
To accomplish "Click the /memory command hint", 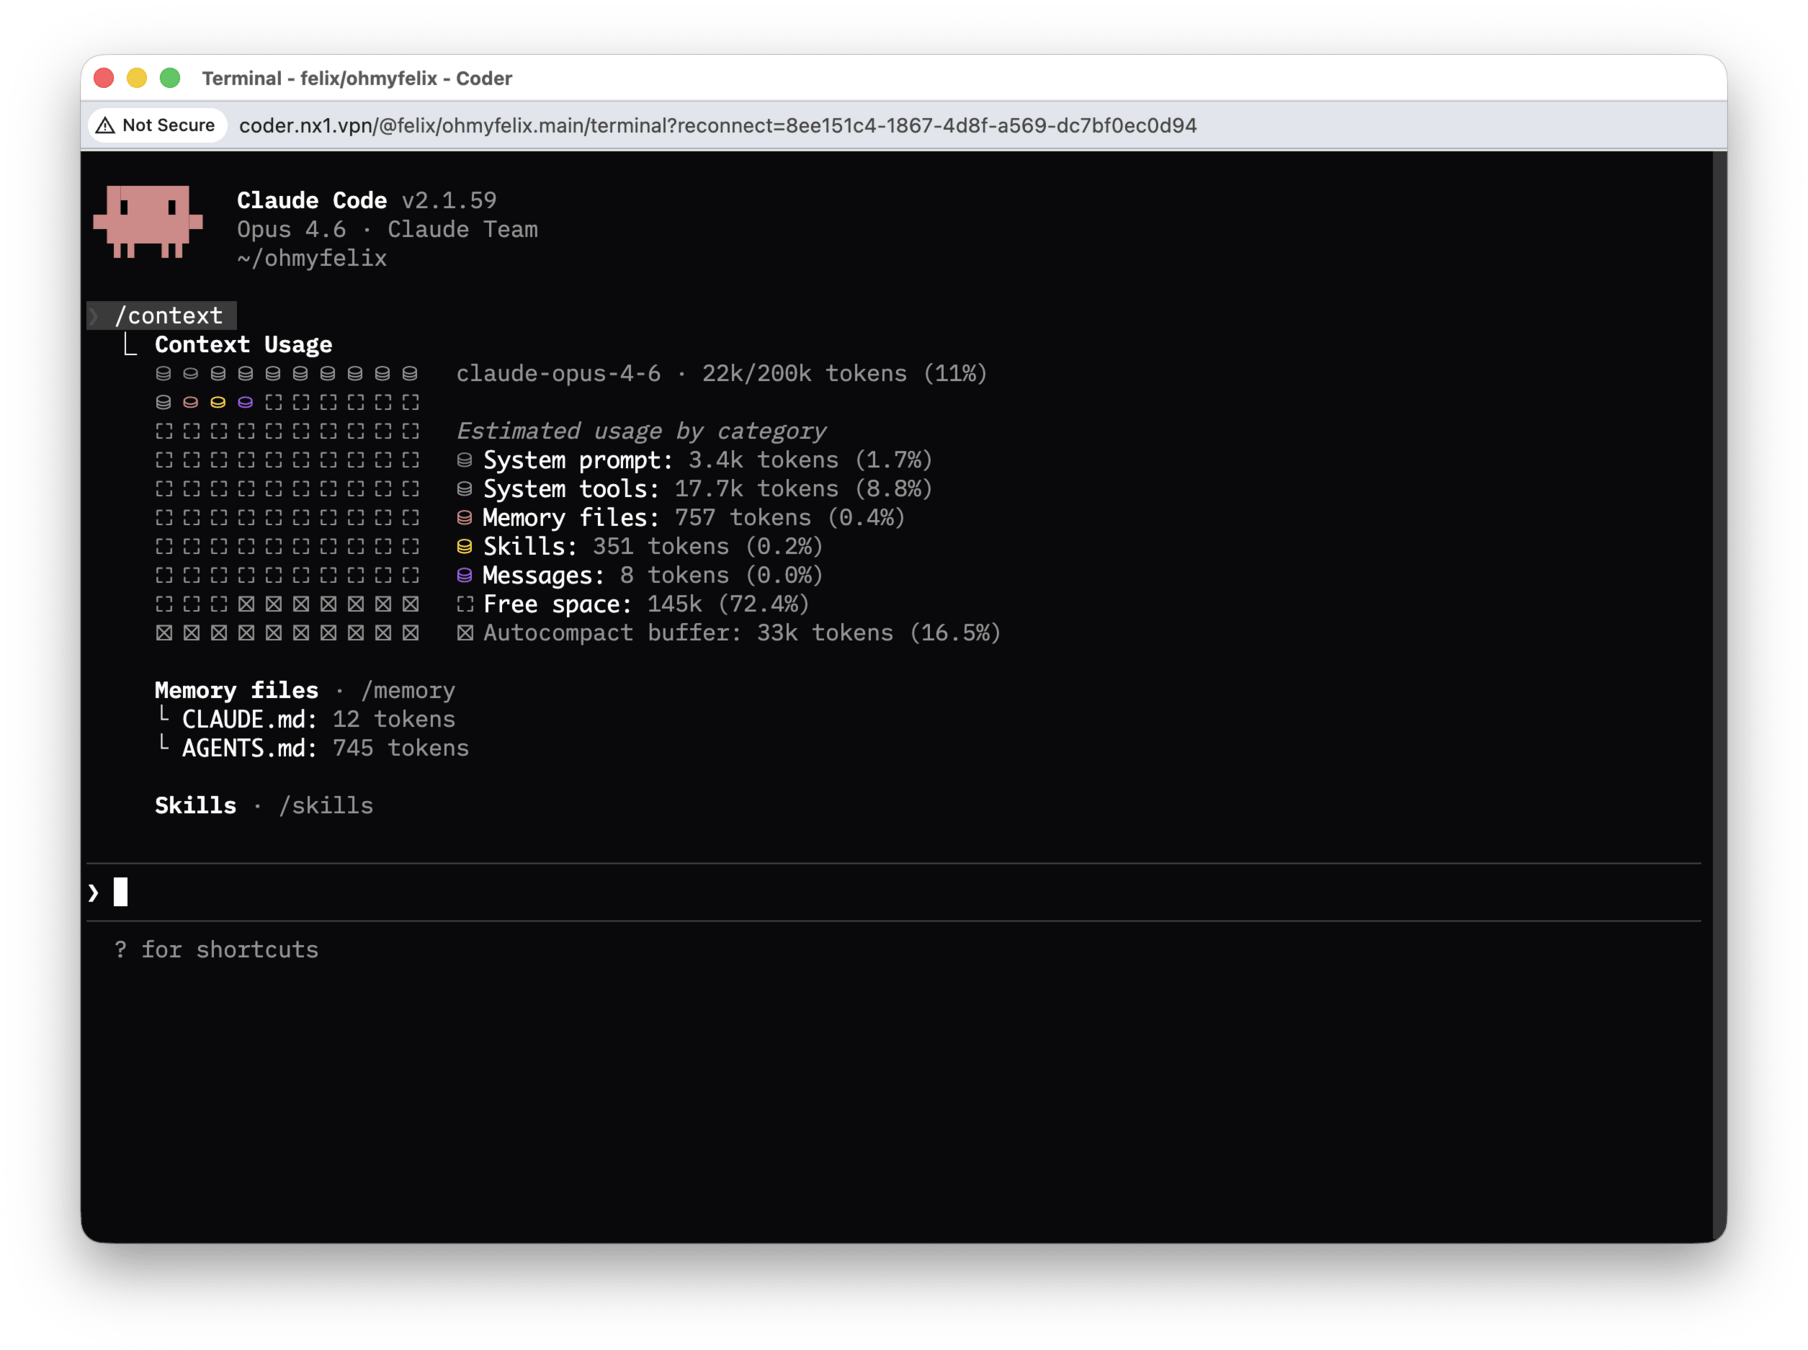I will pos(408,691).
